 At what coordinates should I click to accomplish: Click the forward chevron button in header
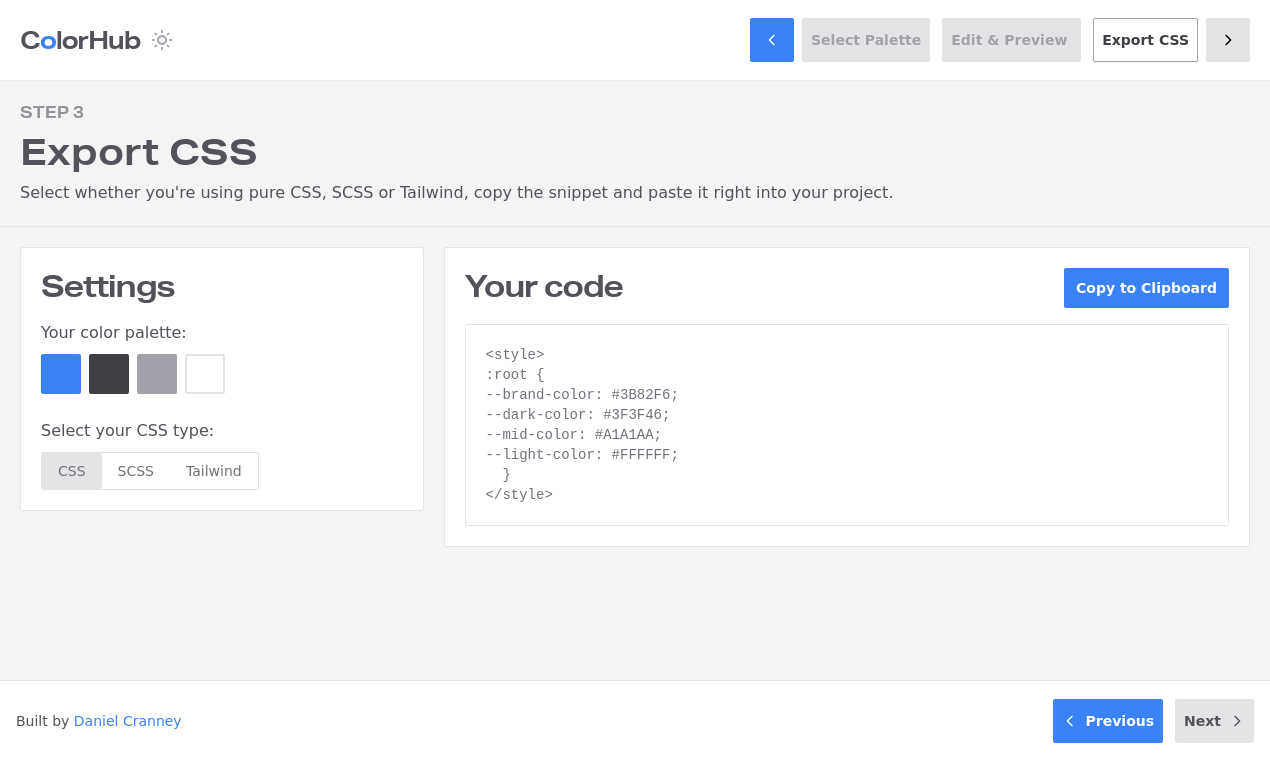[x=1228, y=40]
